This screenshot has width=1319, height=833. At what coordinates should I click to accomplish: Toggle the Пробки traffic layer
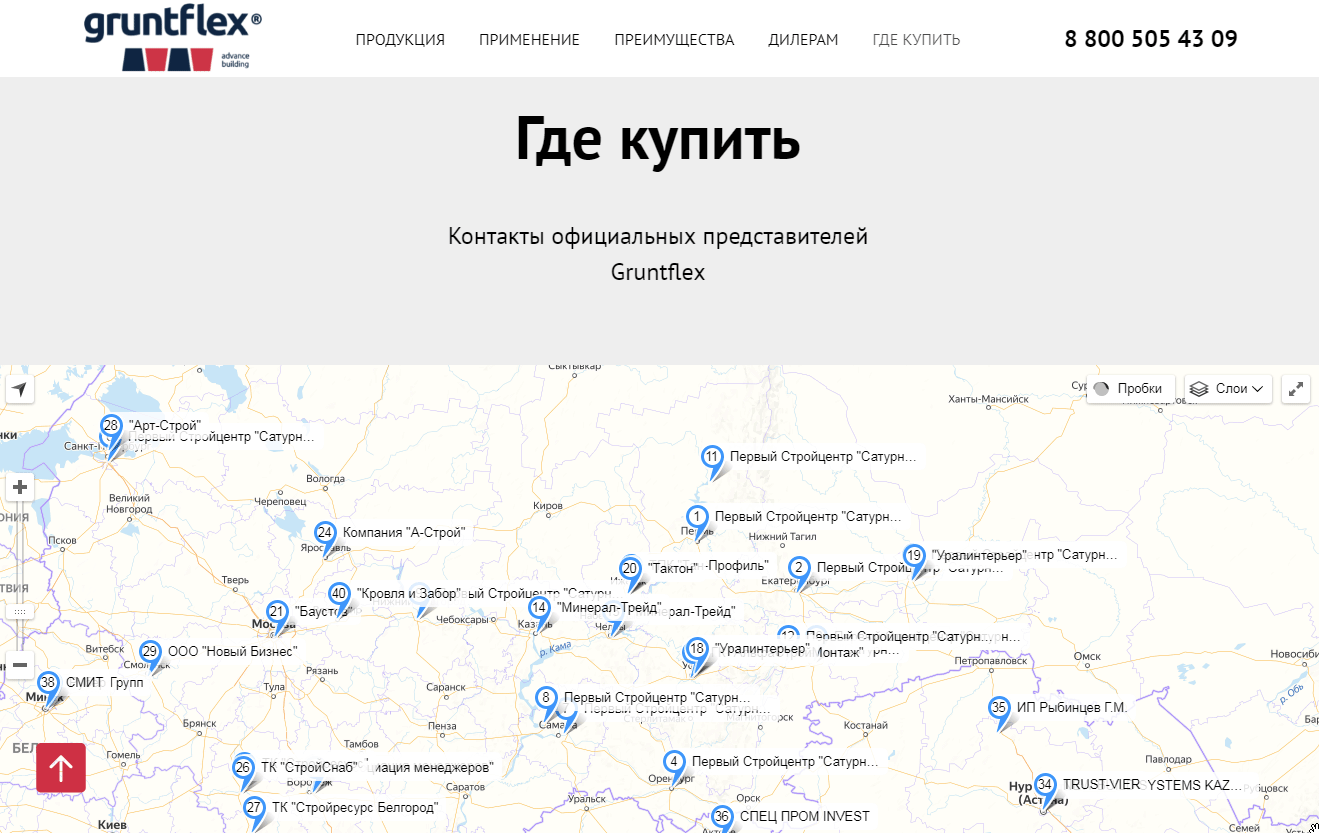pos(1131,389)
